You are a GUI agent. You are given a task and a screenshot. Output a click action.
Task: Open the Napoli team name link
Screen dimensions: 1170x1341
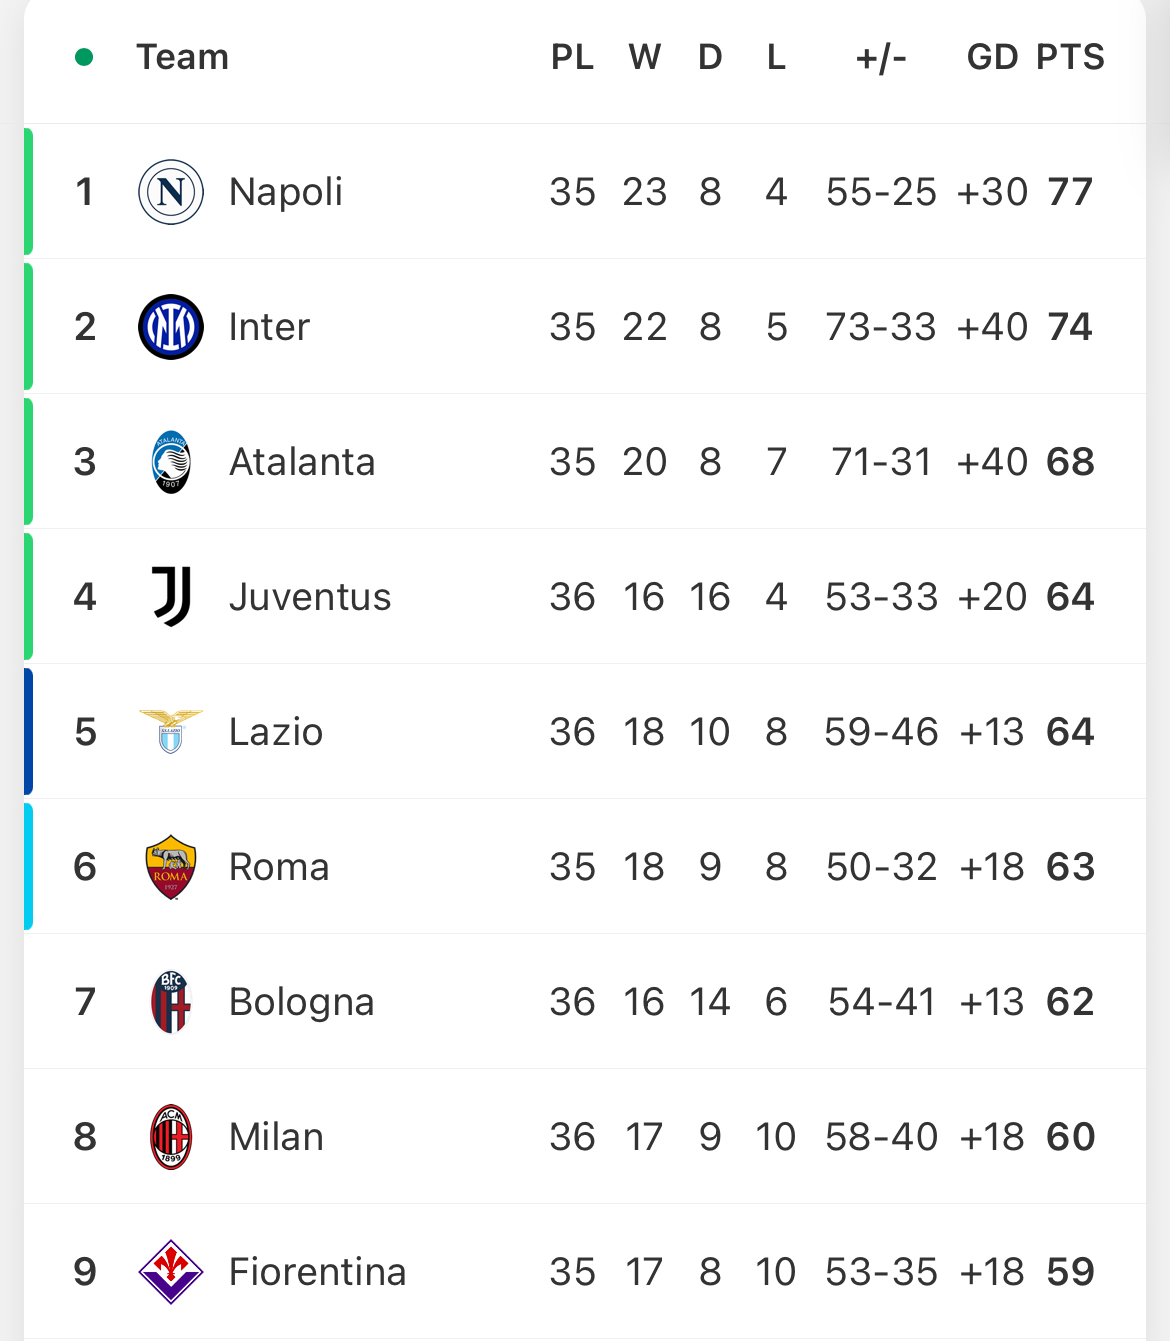pyautogui.click(x=286, y=192)
